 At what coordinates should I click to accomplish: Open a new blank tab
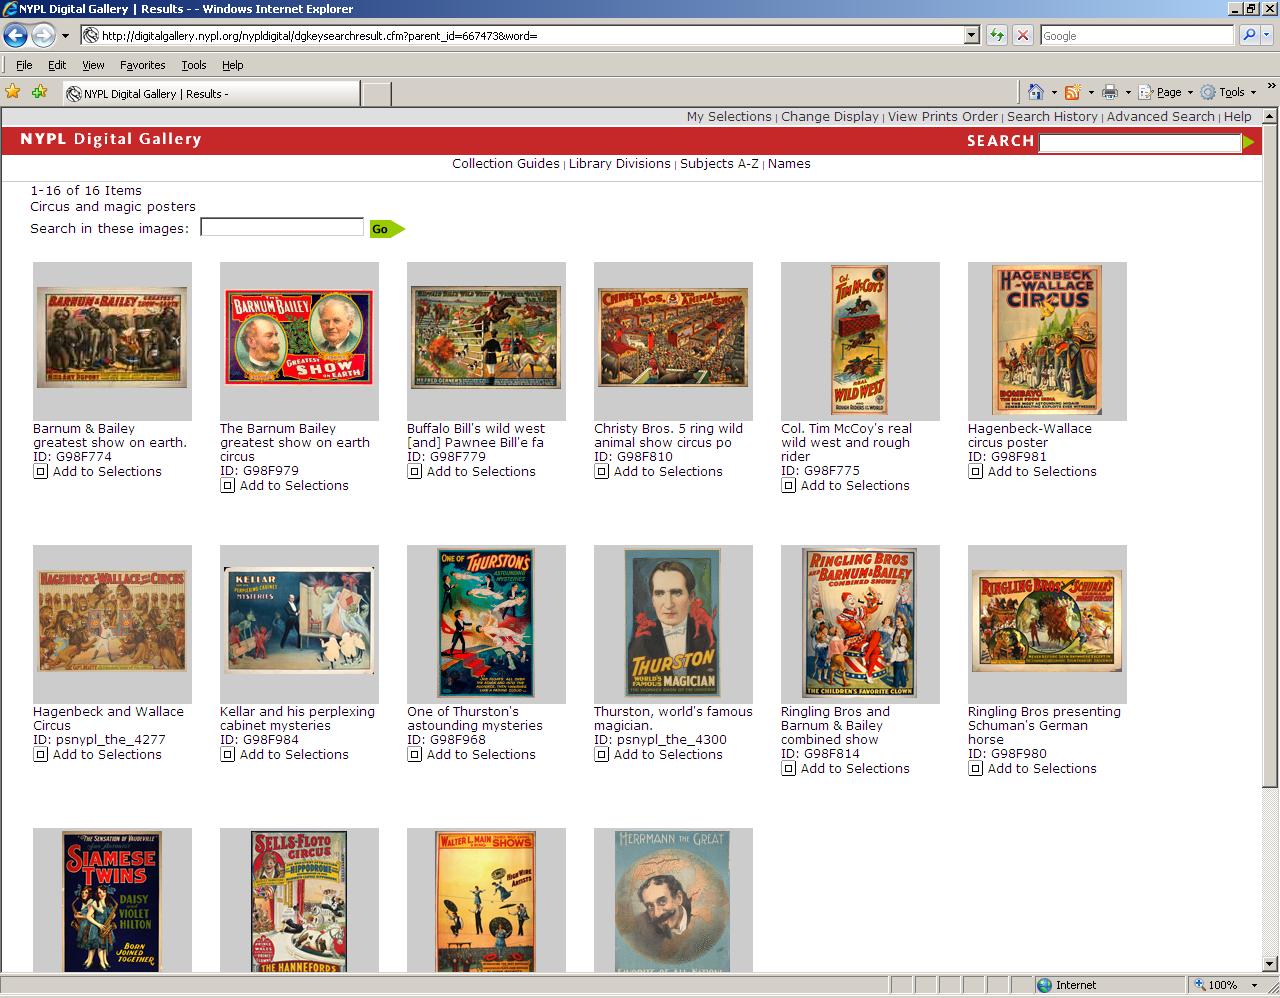pyautogui.click(x=375, y=94)
